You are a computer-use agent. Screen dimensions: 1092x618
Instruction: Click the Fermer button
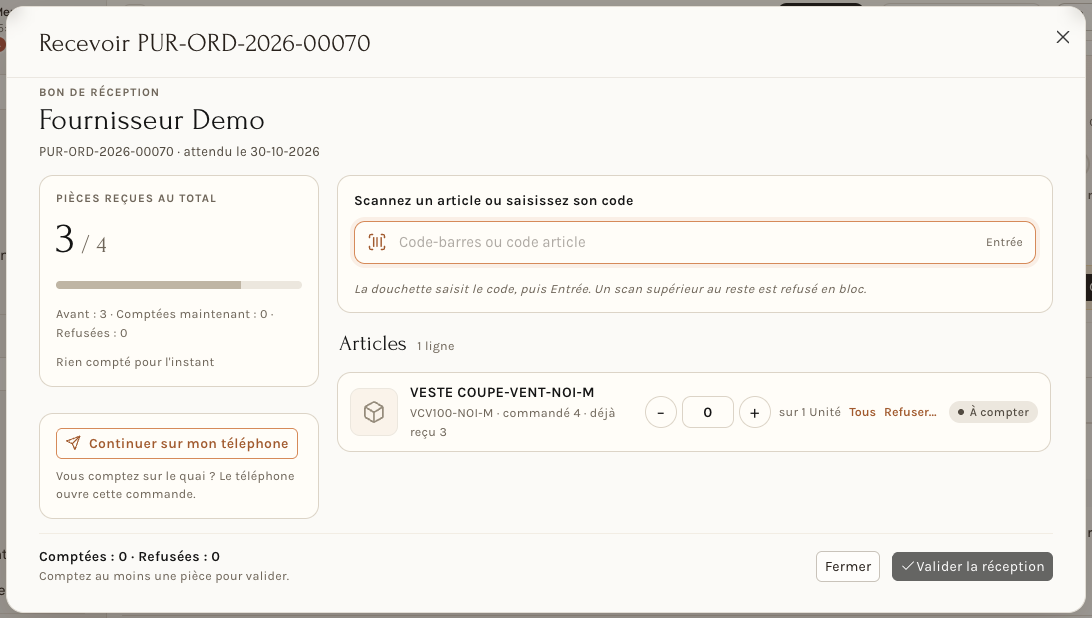(x=848, y=566)
